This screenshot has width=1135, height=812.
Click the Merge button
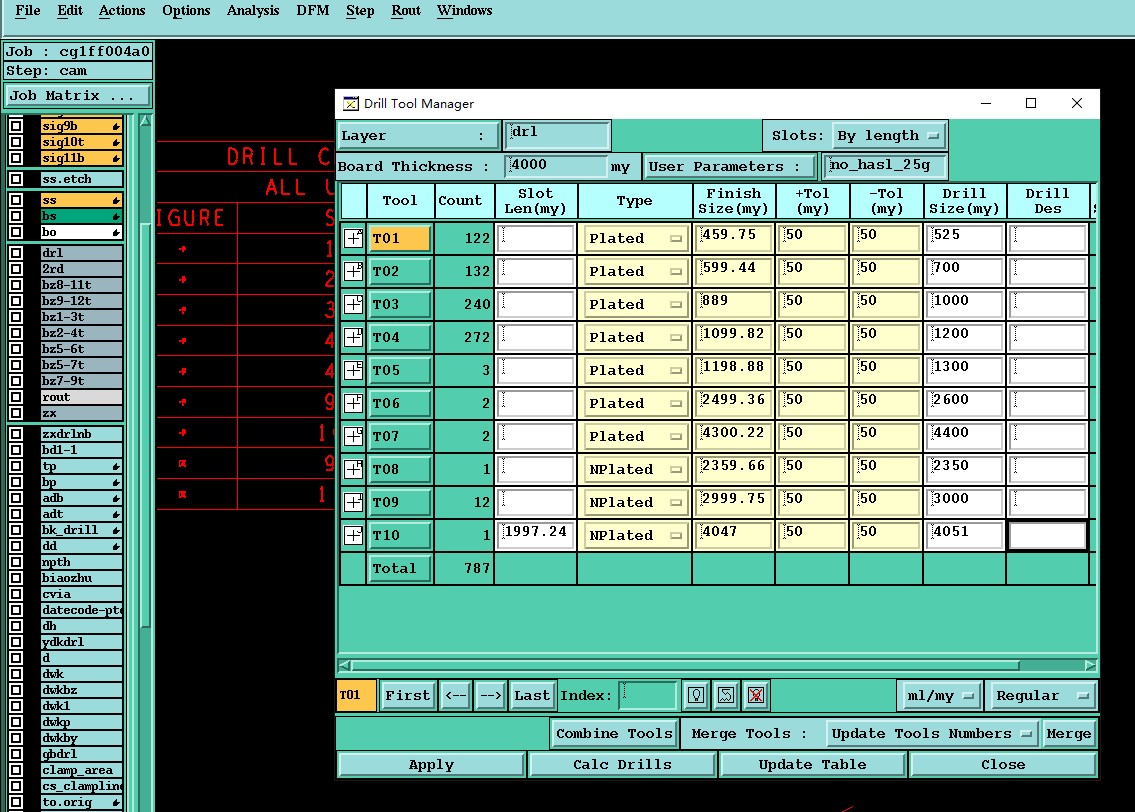1068,733
